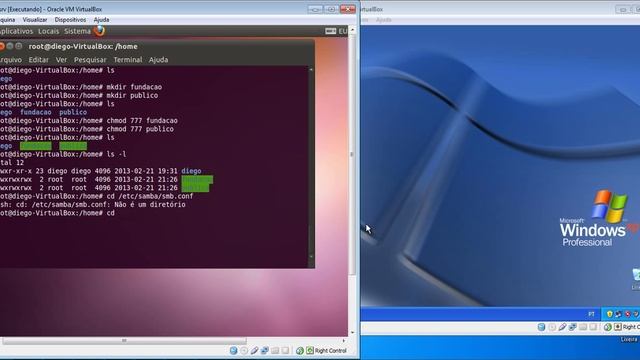Maximize the terminal window
Screen dimensions: 640x360
point(18,46)
